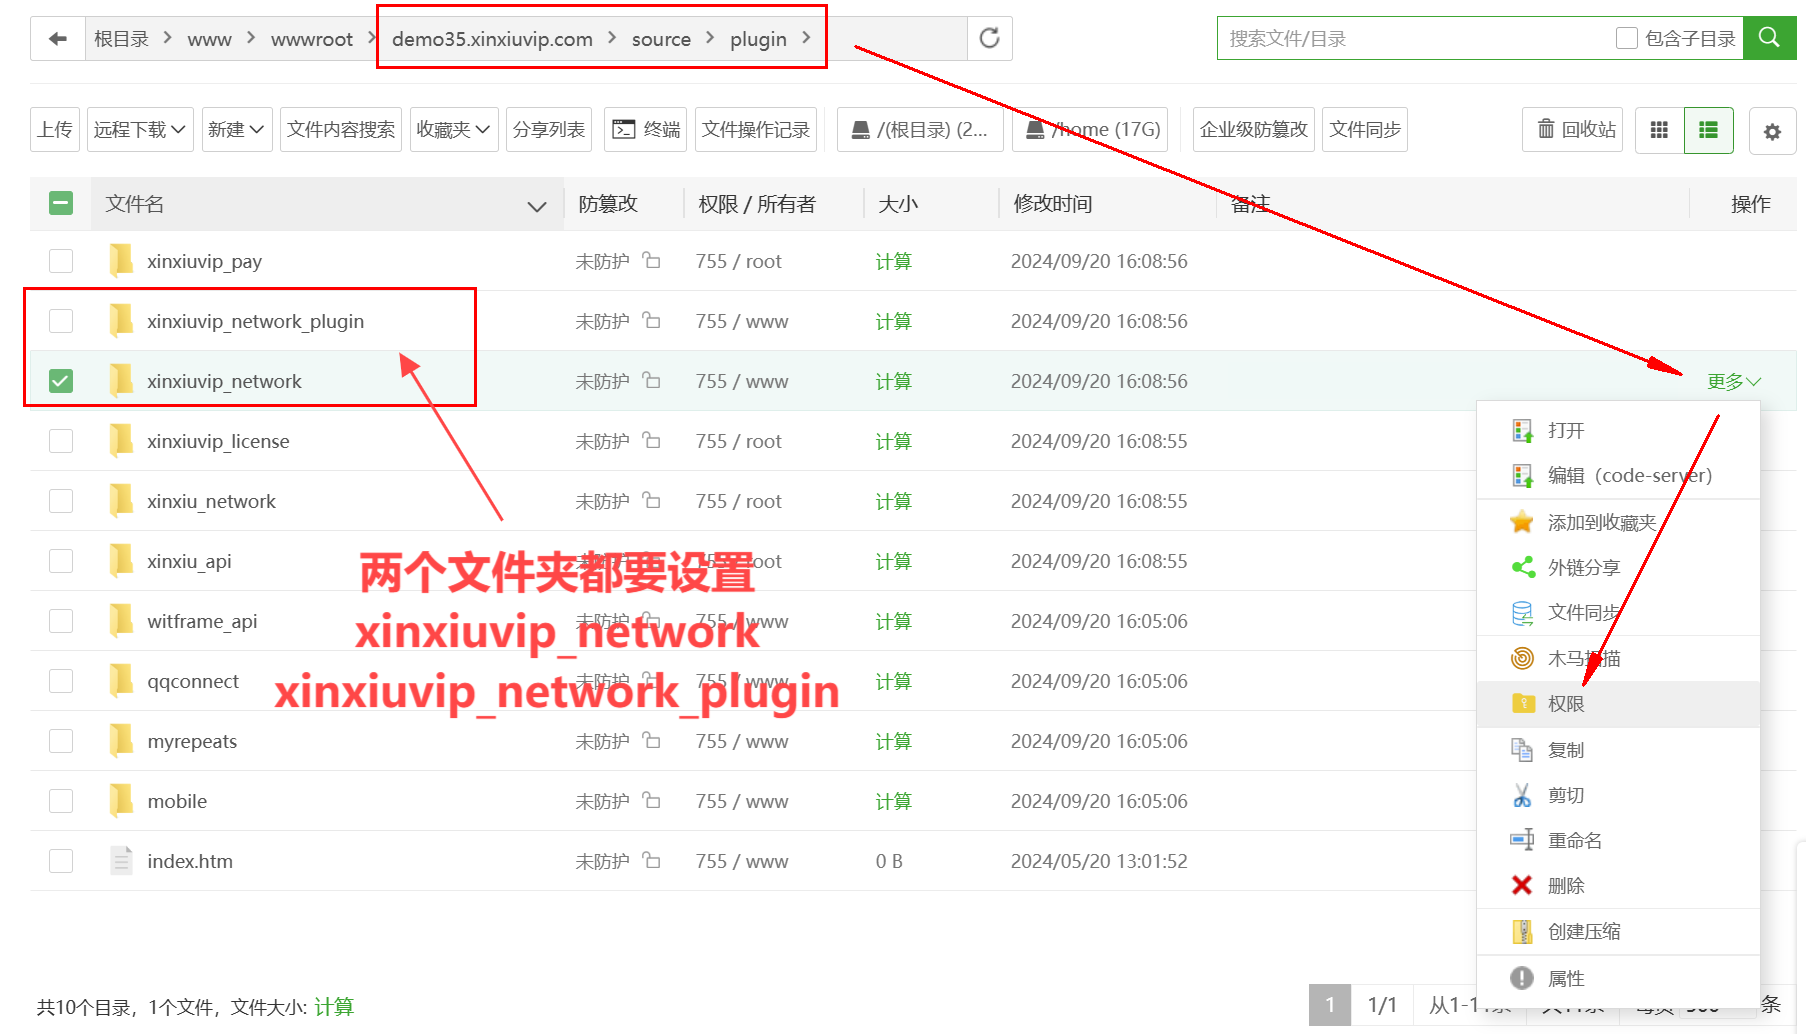The height and width of the screenshot is (1034, 1806).
Task: Check the xinxiuvip_license checkbox
Action: (61, 441)
